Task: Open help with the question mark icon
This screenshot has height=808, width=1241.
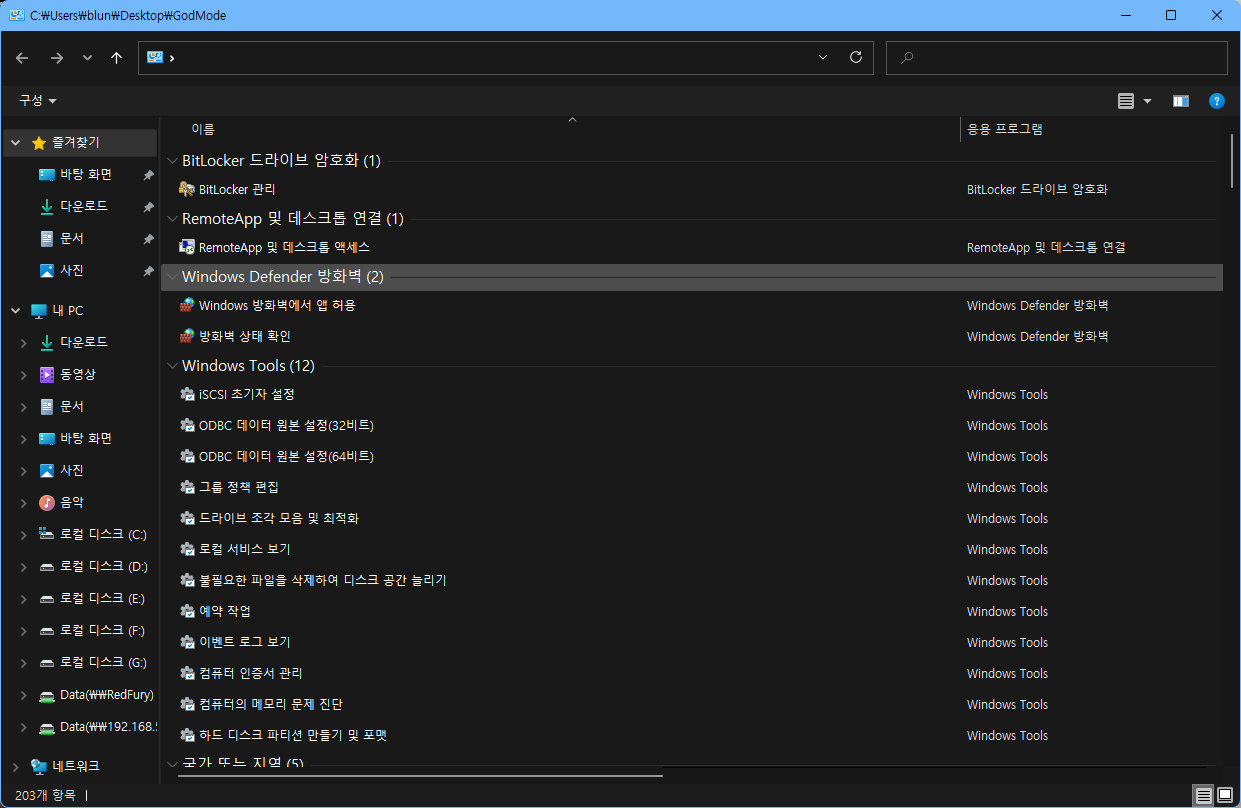Action: [1217, 101]
